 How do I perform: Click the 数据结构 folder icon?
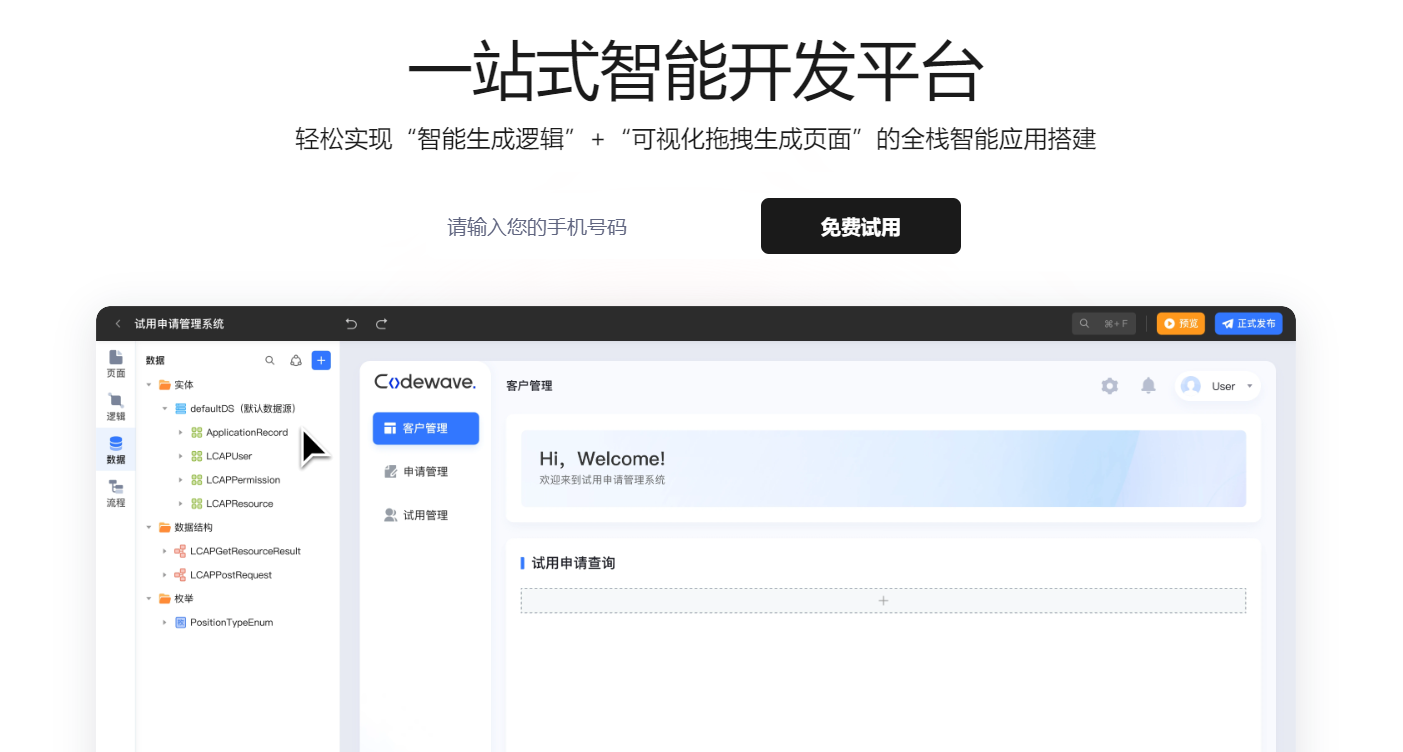click(165, 527)
